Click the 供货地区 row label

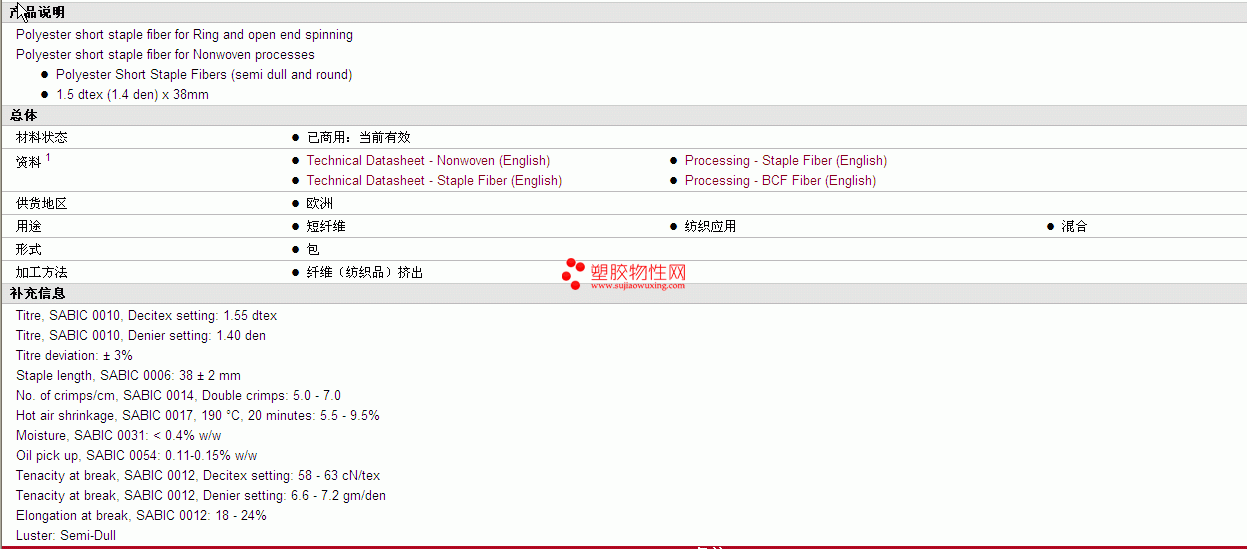click(42, 203)
